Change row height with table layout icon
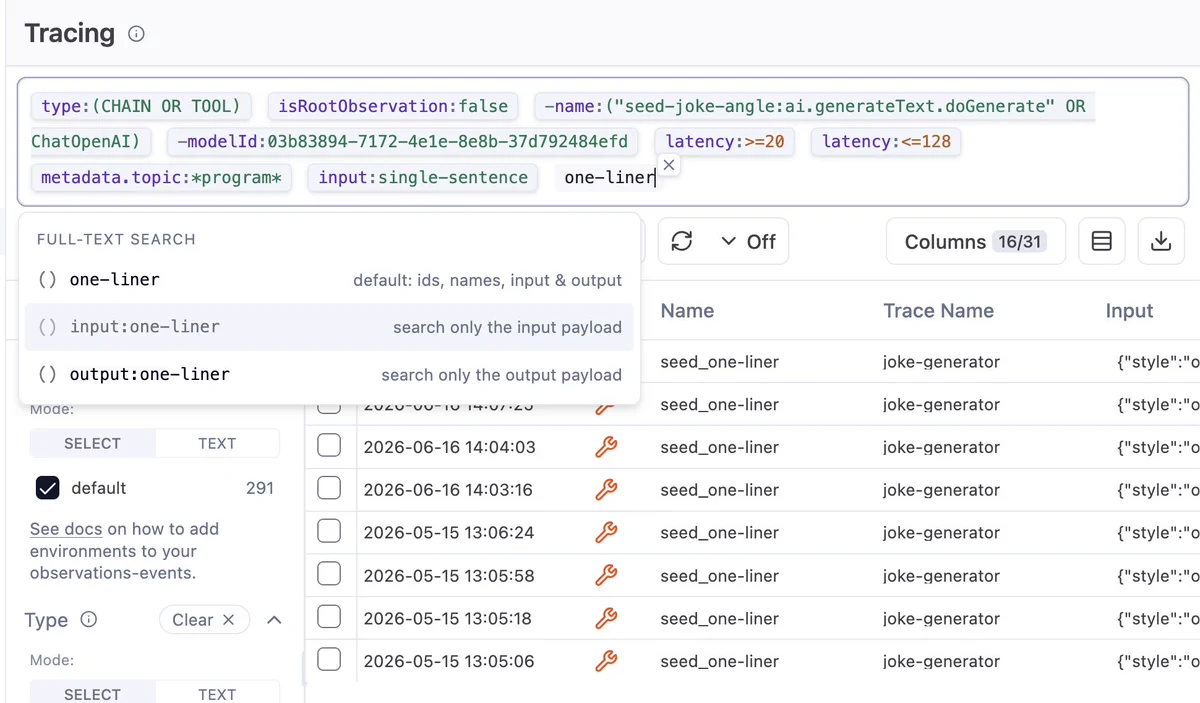Screen dimensions: 1200x703 [x=1102, y=242]
